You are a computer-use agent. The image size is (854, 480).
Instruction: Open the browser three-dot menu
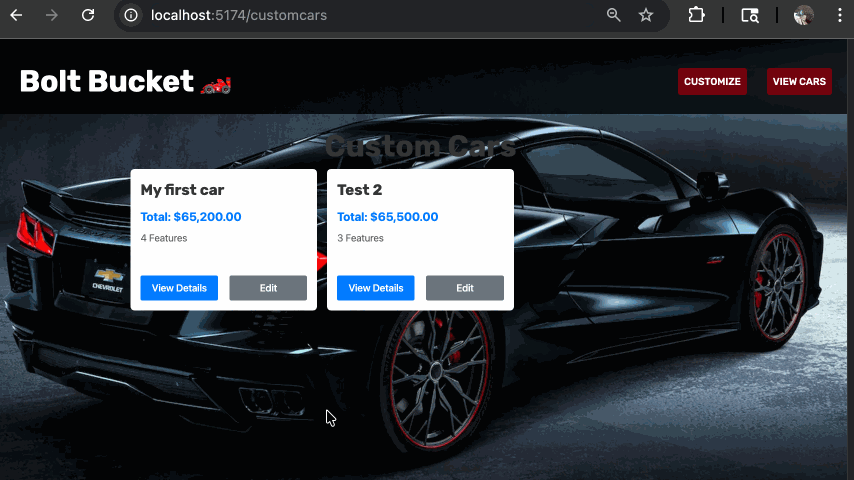(x=840, y=15)
